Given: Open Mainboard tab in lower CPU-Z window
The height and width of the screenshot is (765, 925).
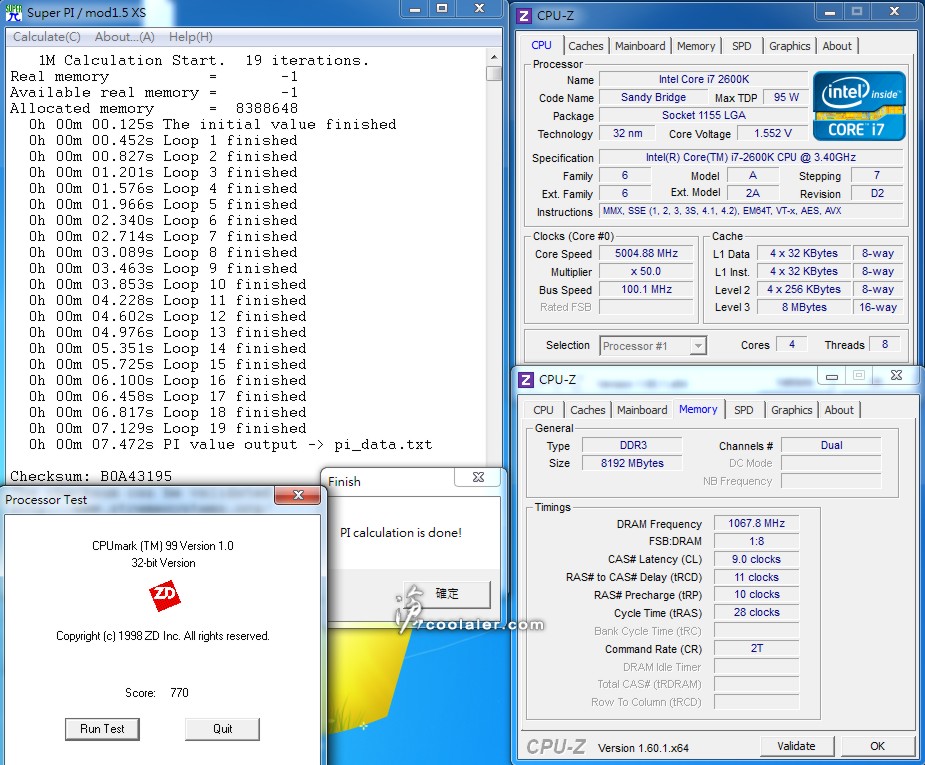Looking at the screenshot, I should (642, 410).
